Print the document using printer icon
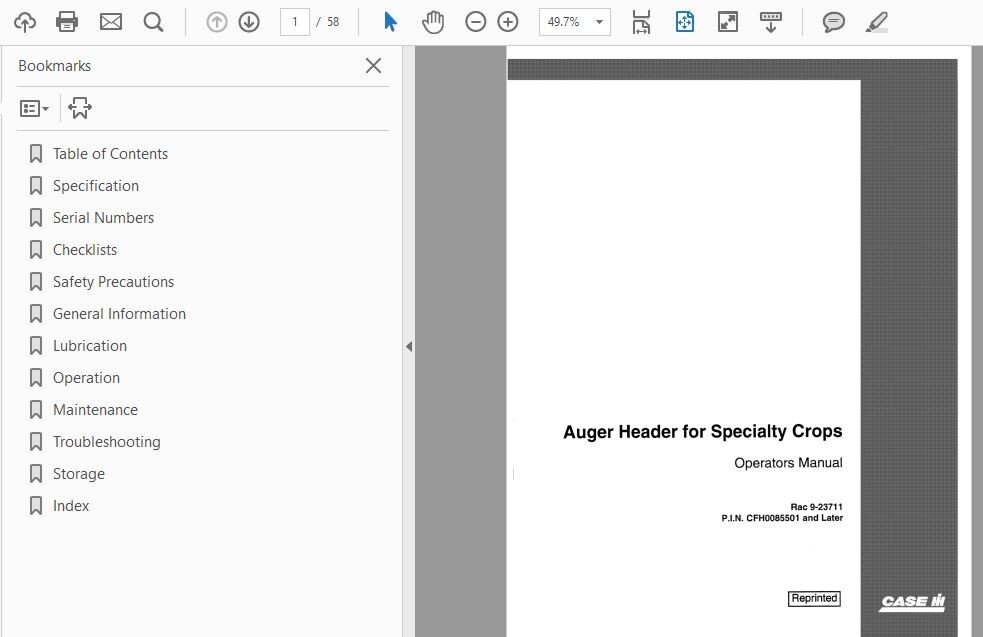This screenshot has height=637, width=983. [67, 22]
